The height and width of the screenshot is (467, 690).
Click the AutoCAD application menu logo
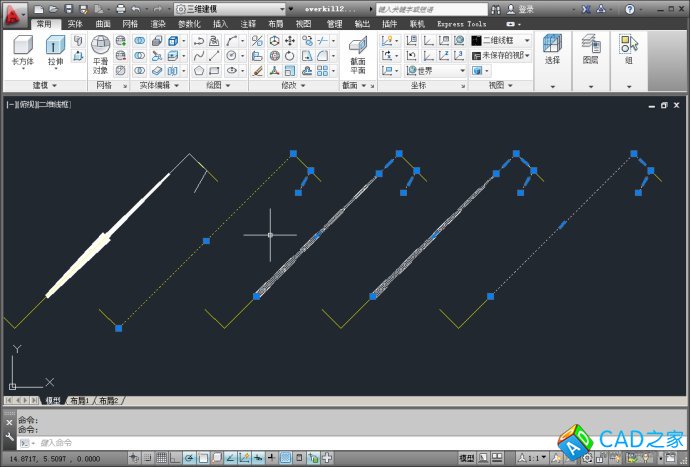pos(14,12)
